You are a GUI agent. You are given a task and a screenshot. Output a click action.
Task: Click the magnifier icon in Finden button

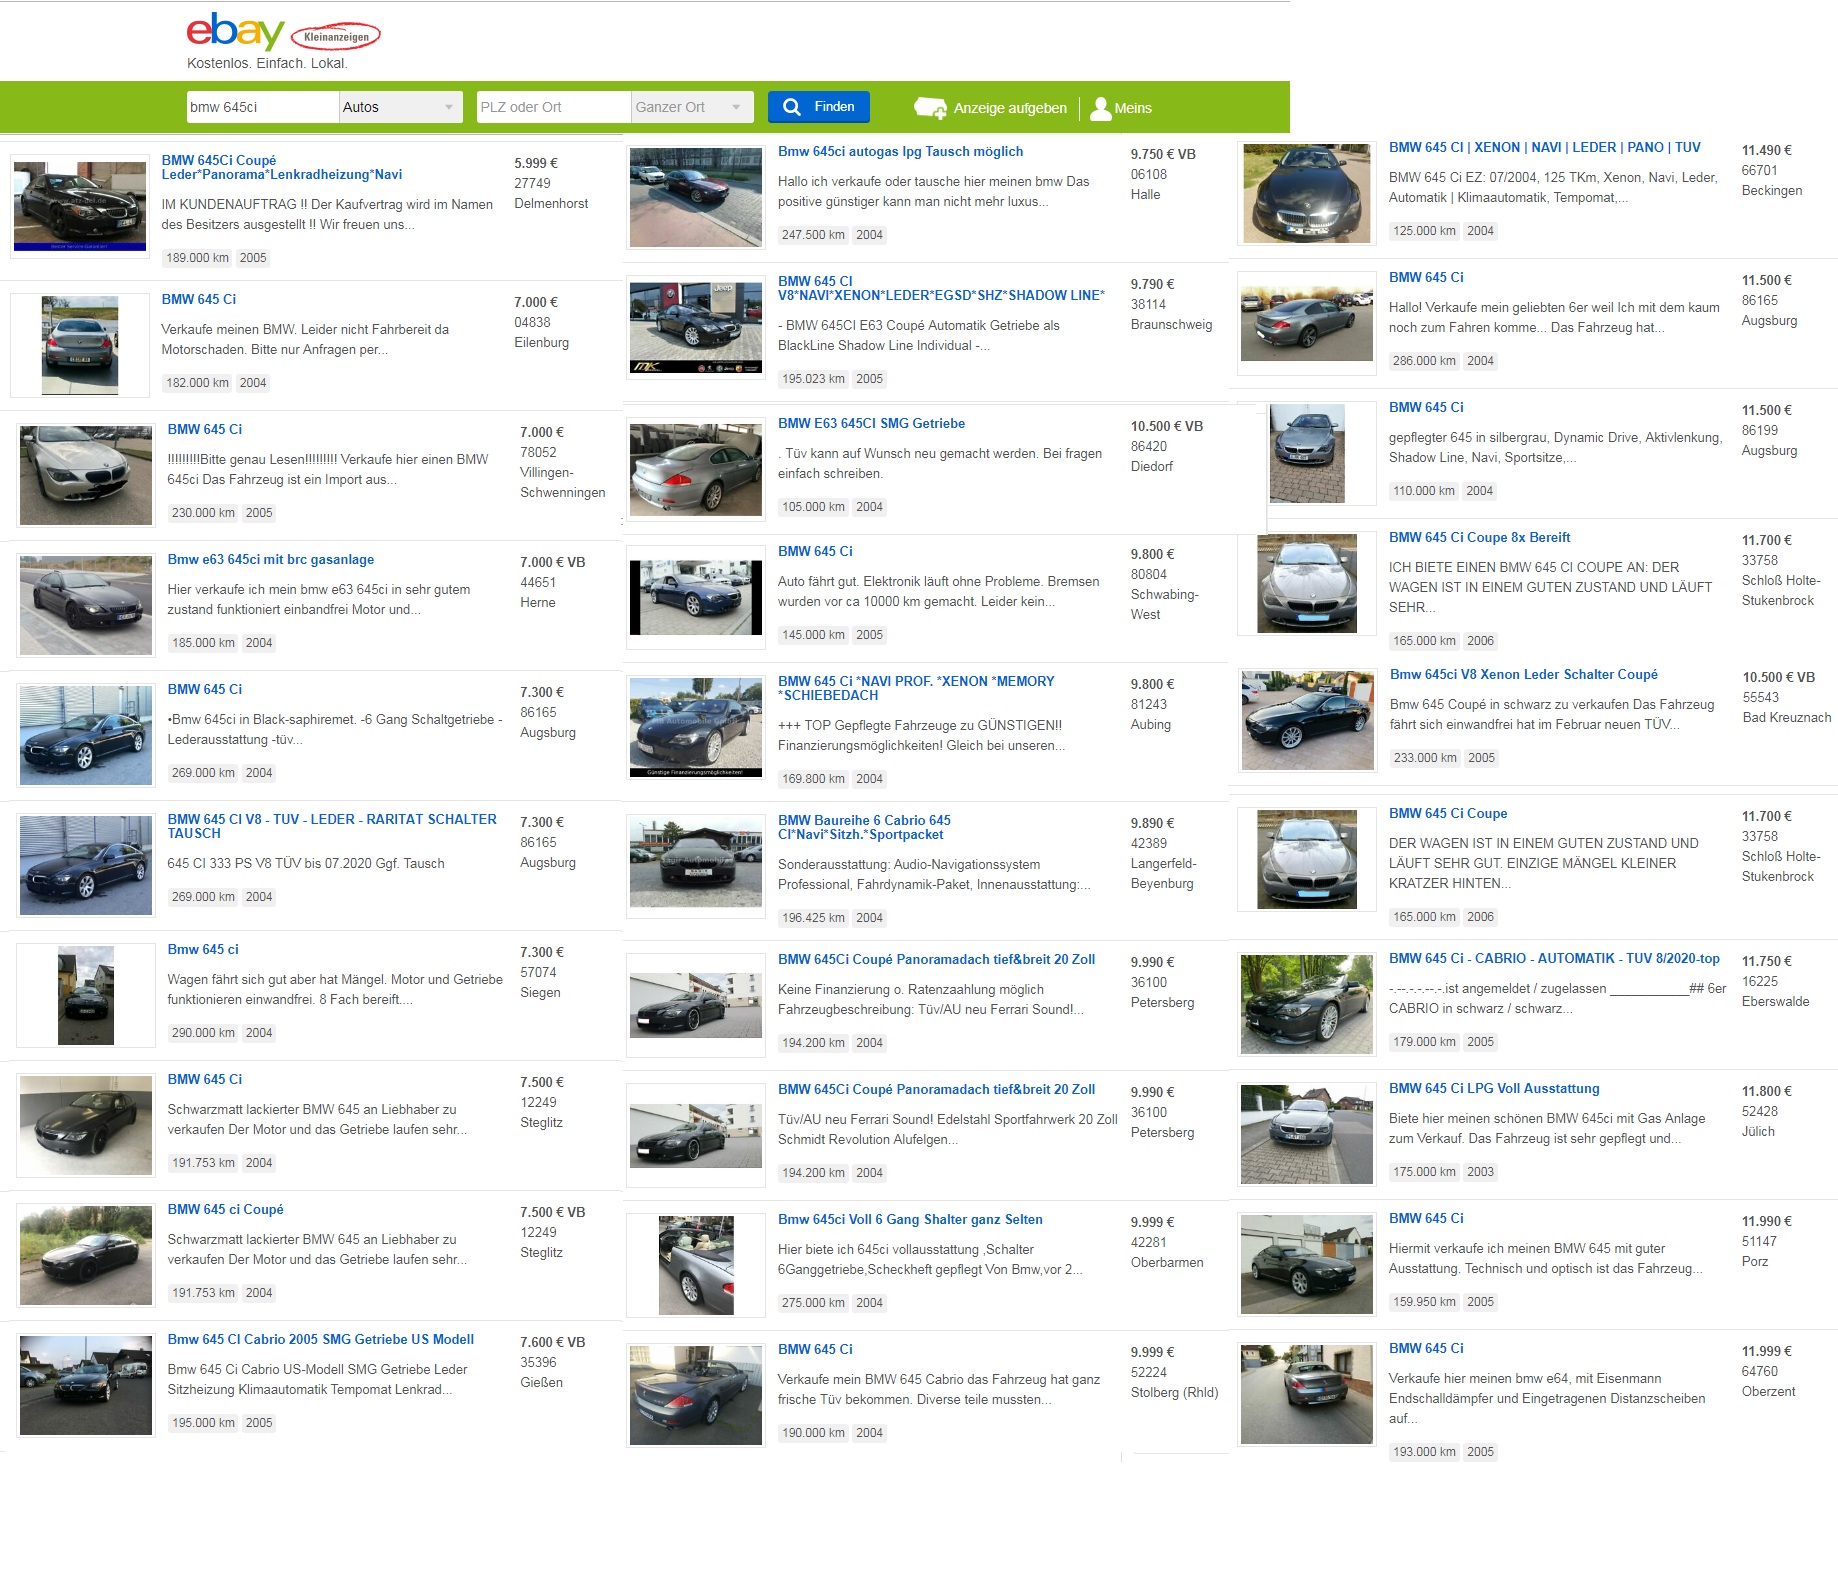[791, 107]
